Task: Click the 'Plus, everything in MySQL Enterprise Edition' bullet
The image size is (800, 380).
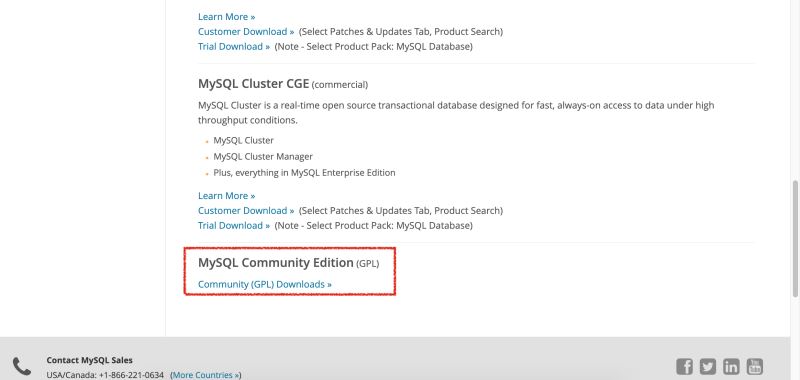Action: (x=304, y=173)
